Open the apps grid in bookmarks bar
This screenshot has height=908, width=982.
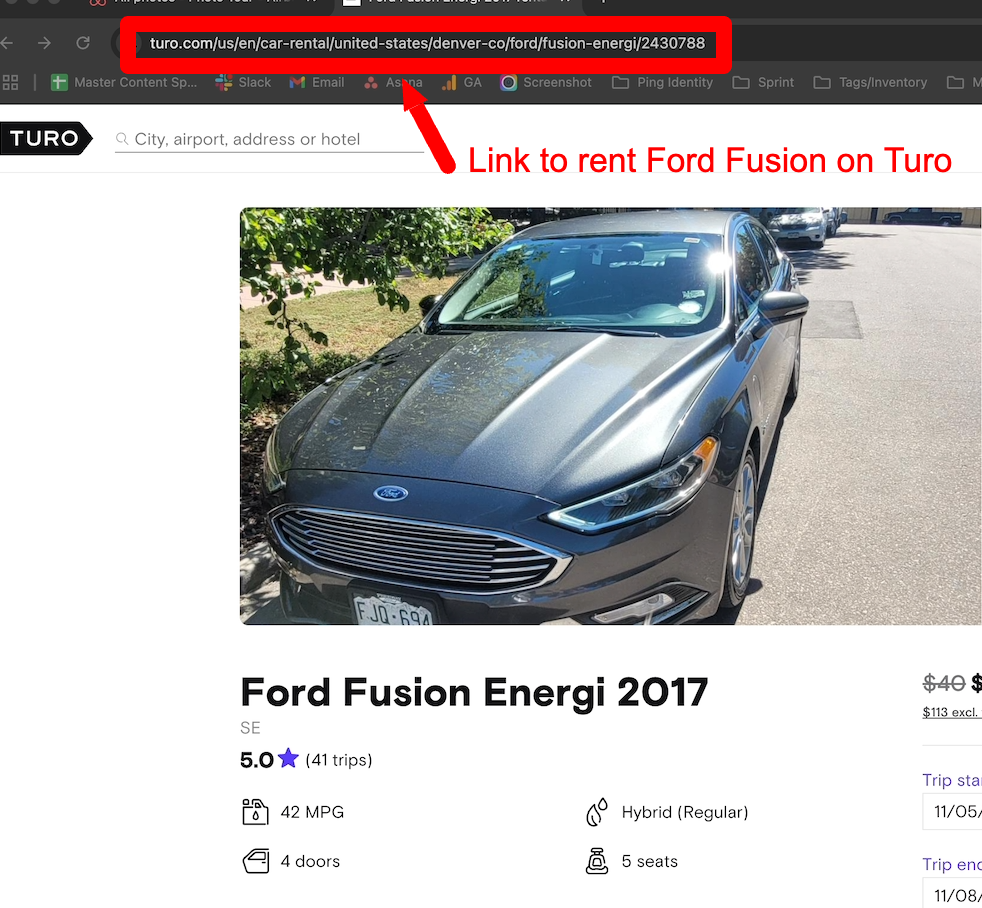tap(10, 83)
